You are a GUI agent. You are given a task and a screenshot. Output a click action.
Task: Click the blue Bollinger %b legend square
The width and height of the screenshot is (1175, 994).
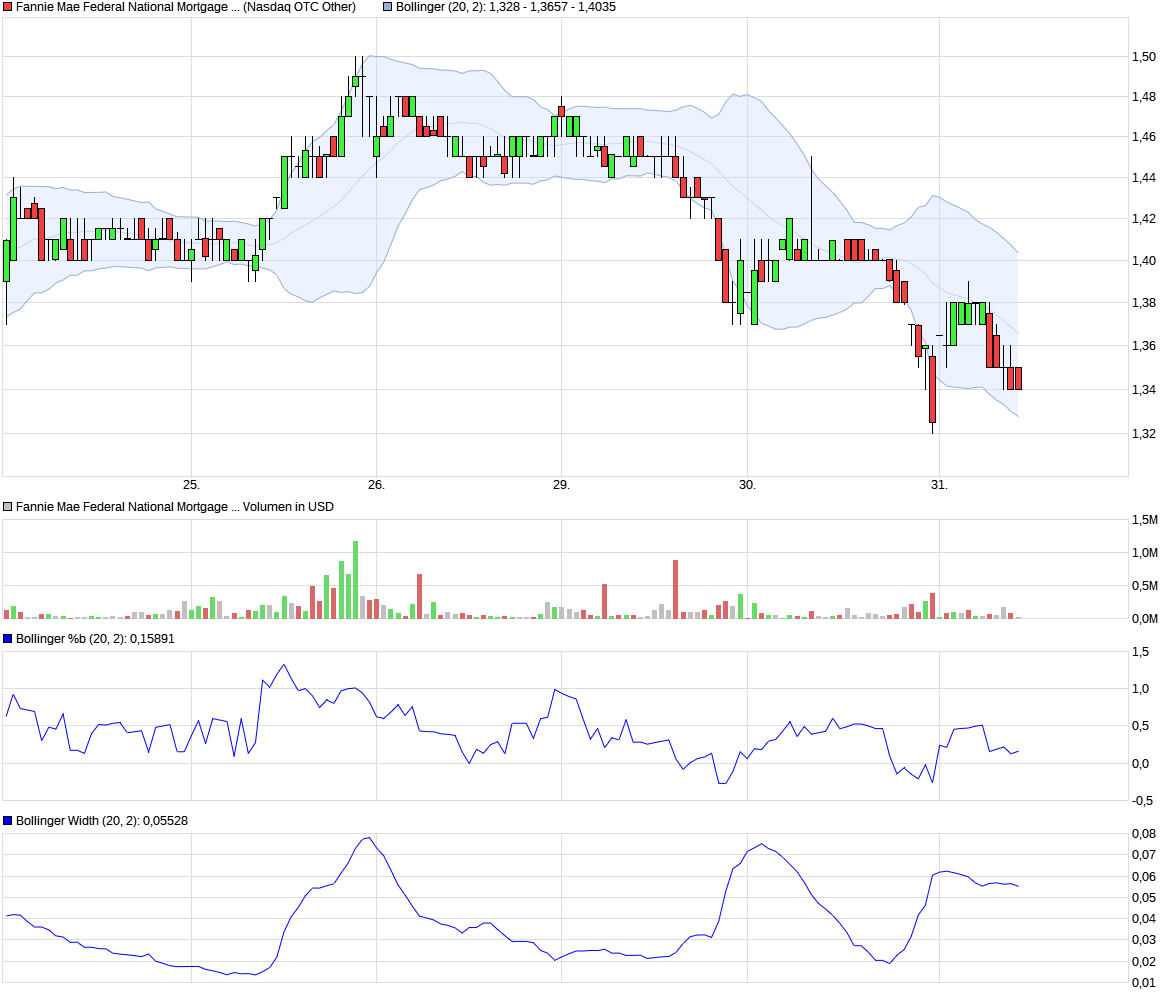(7, 638)
